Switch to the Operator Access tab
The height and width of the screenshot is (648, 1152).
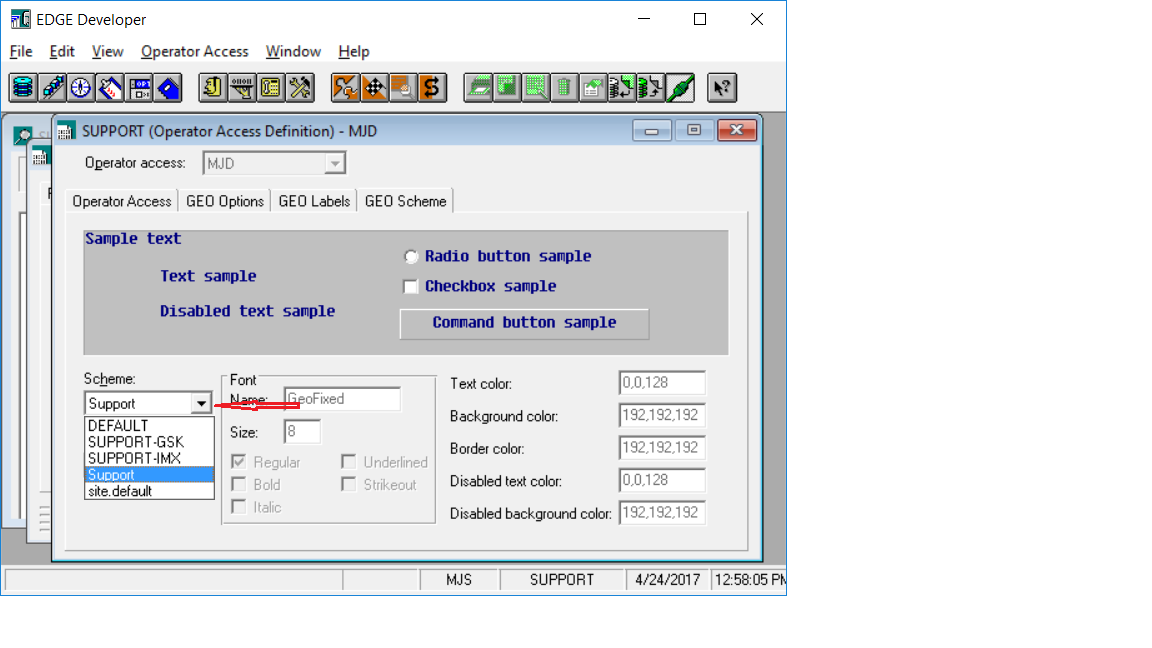point(122,201)
